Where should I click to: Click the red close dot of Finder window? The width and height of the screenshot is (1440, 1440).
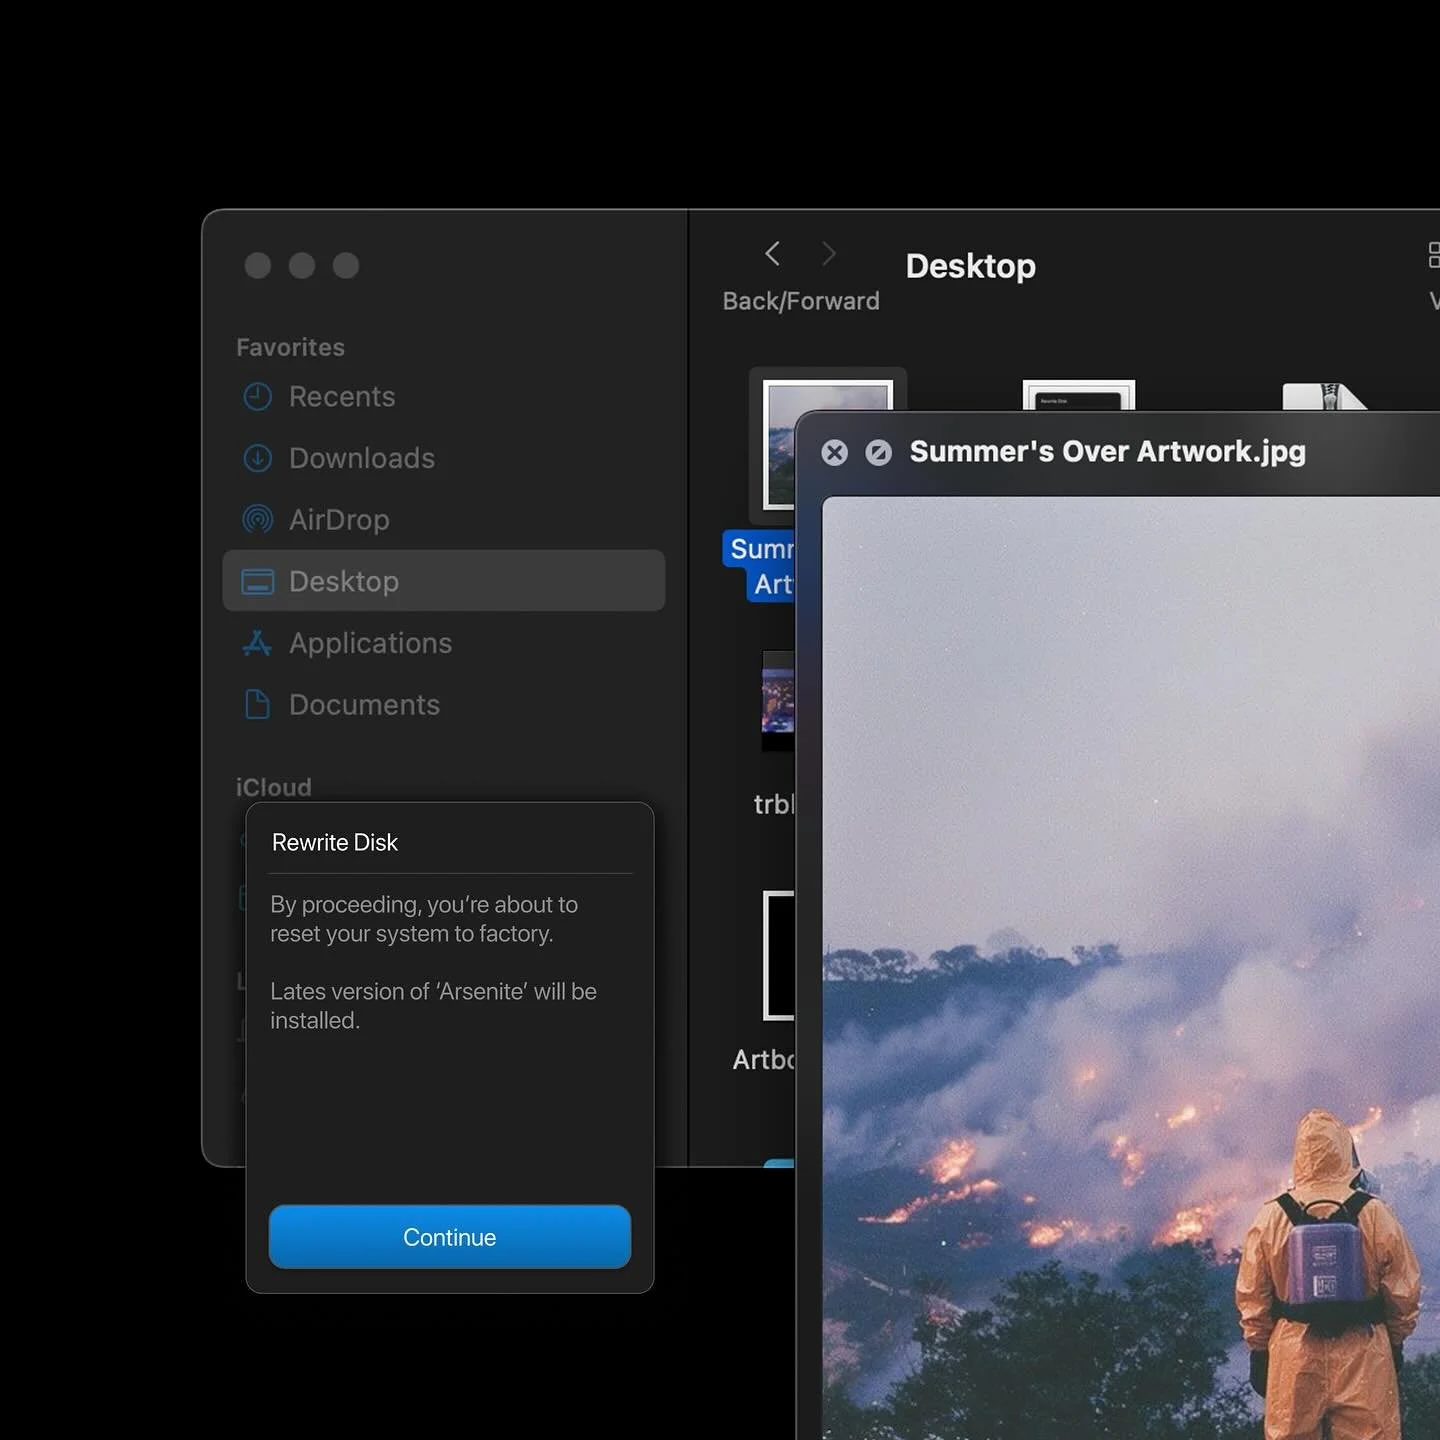coord(258,265)
